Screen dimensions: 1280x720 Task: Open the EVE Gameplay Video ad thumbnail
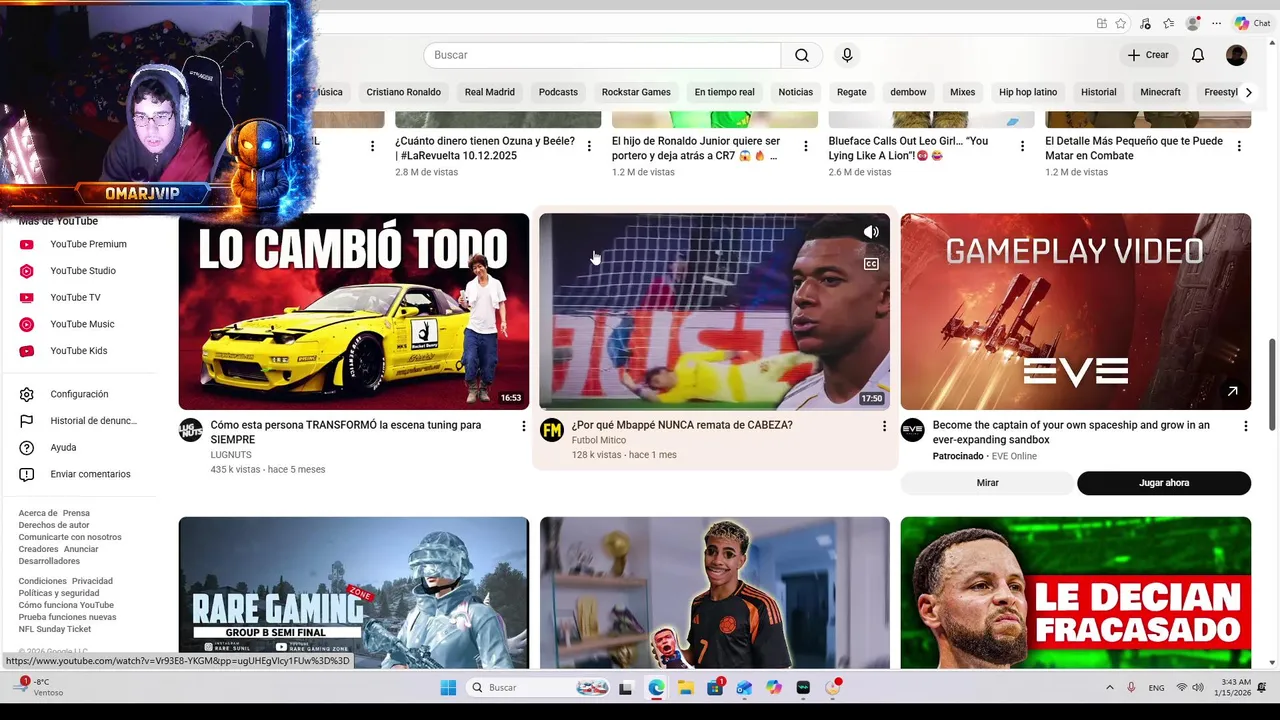(1075, 311)
